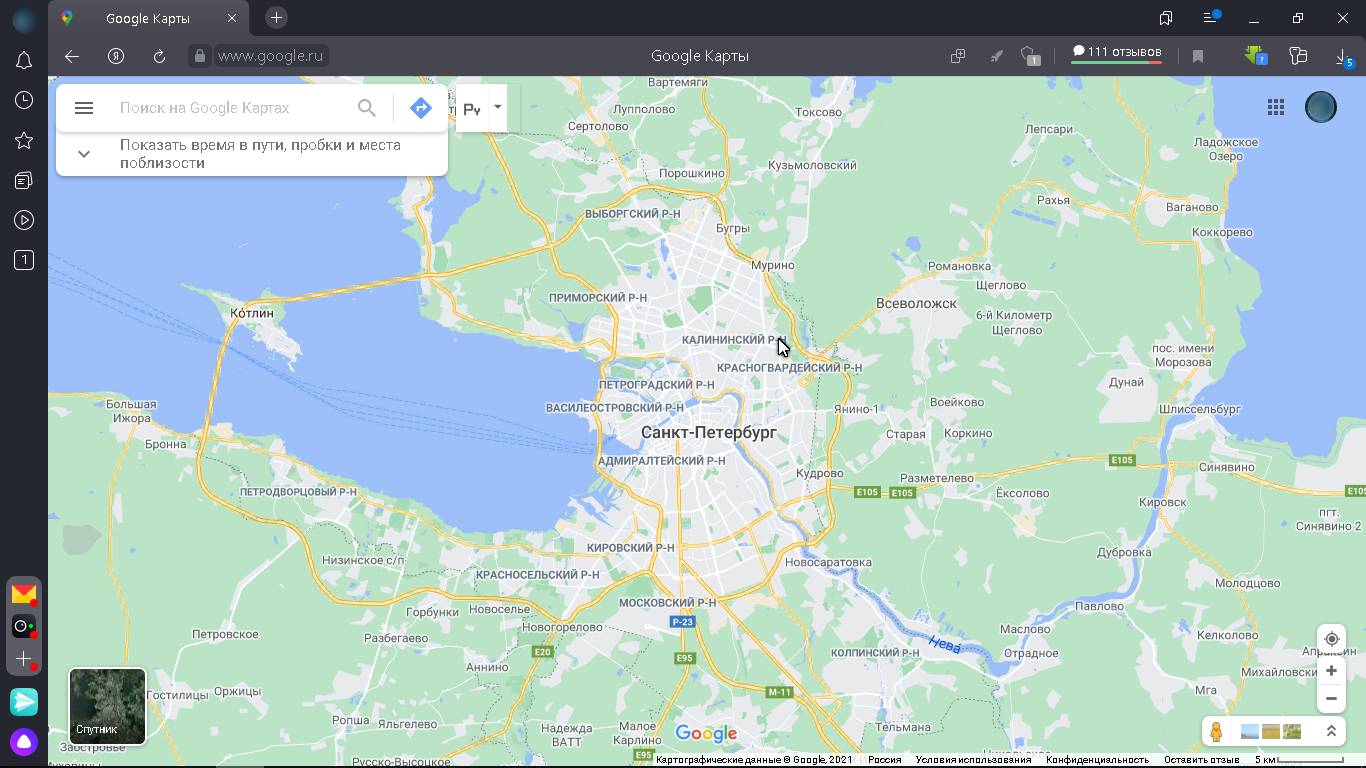Zoom out with the minus button

point(1331,699)
